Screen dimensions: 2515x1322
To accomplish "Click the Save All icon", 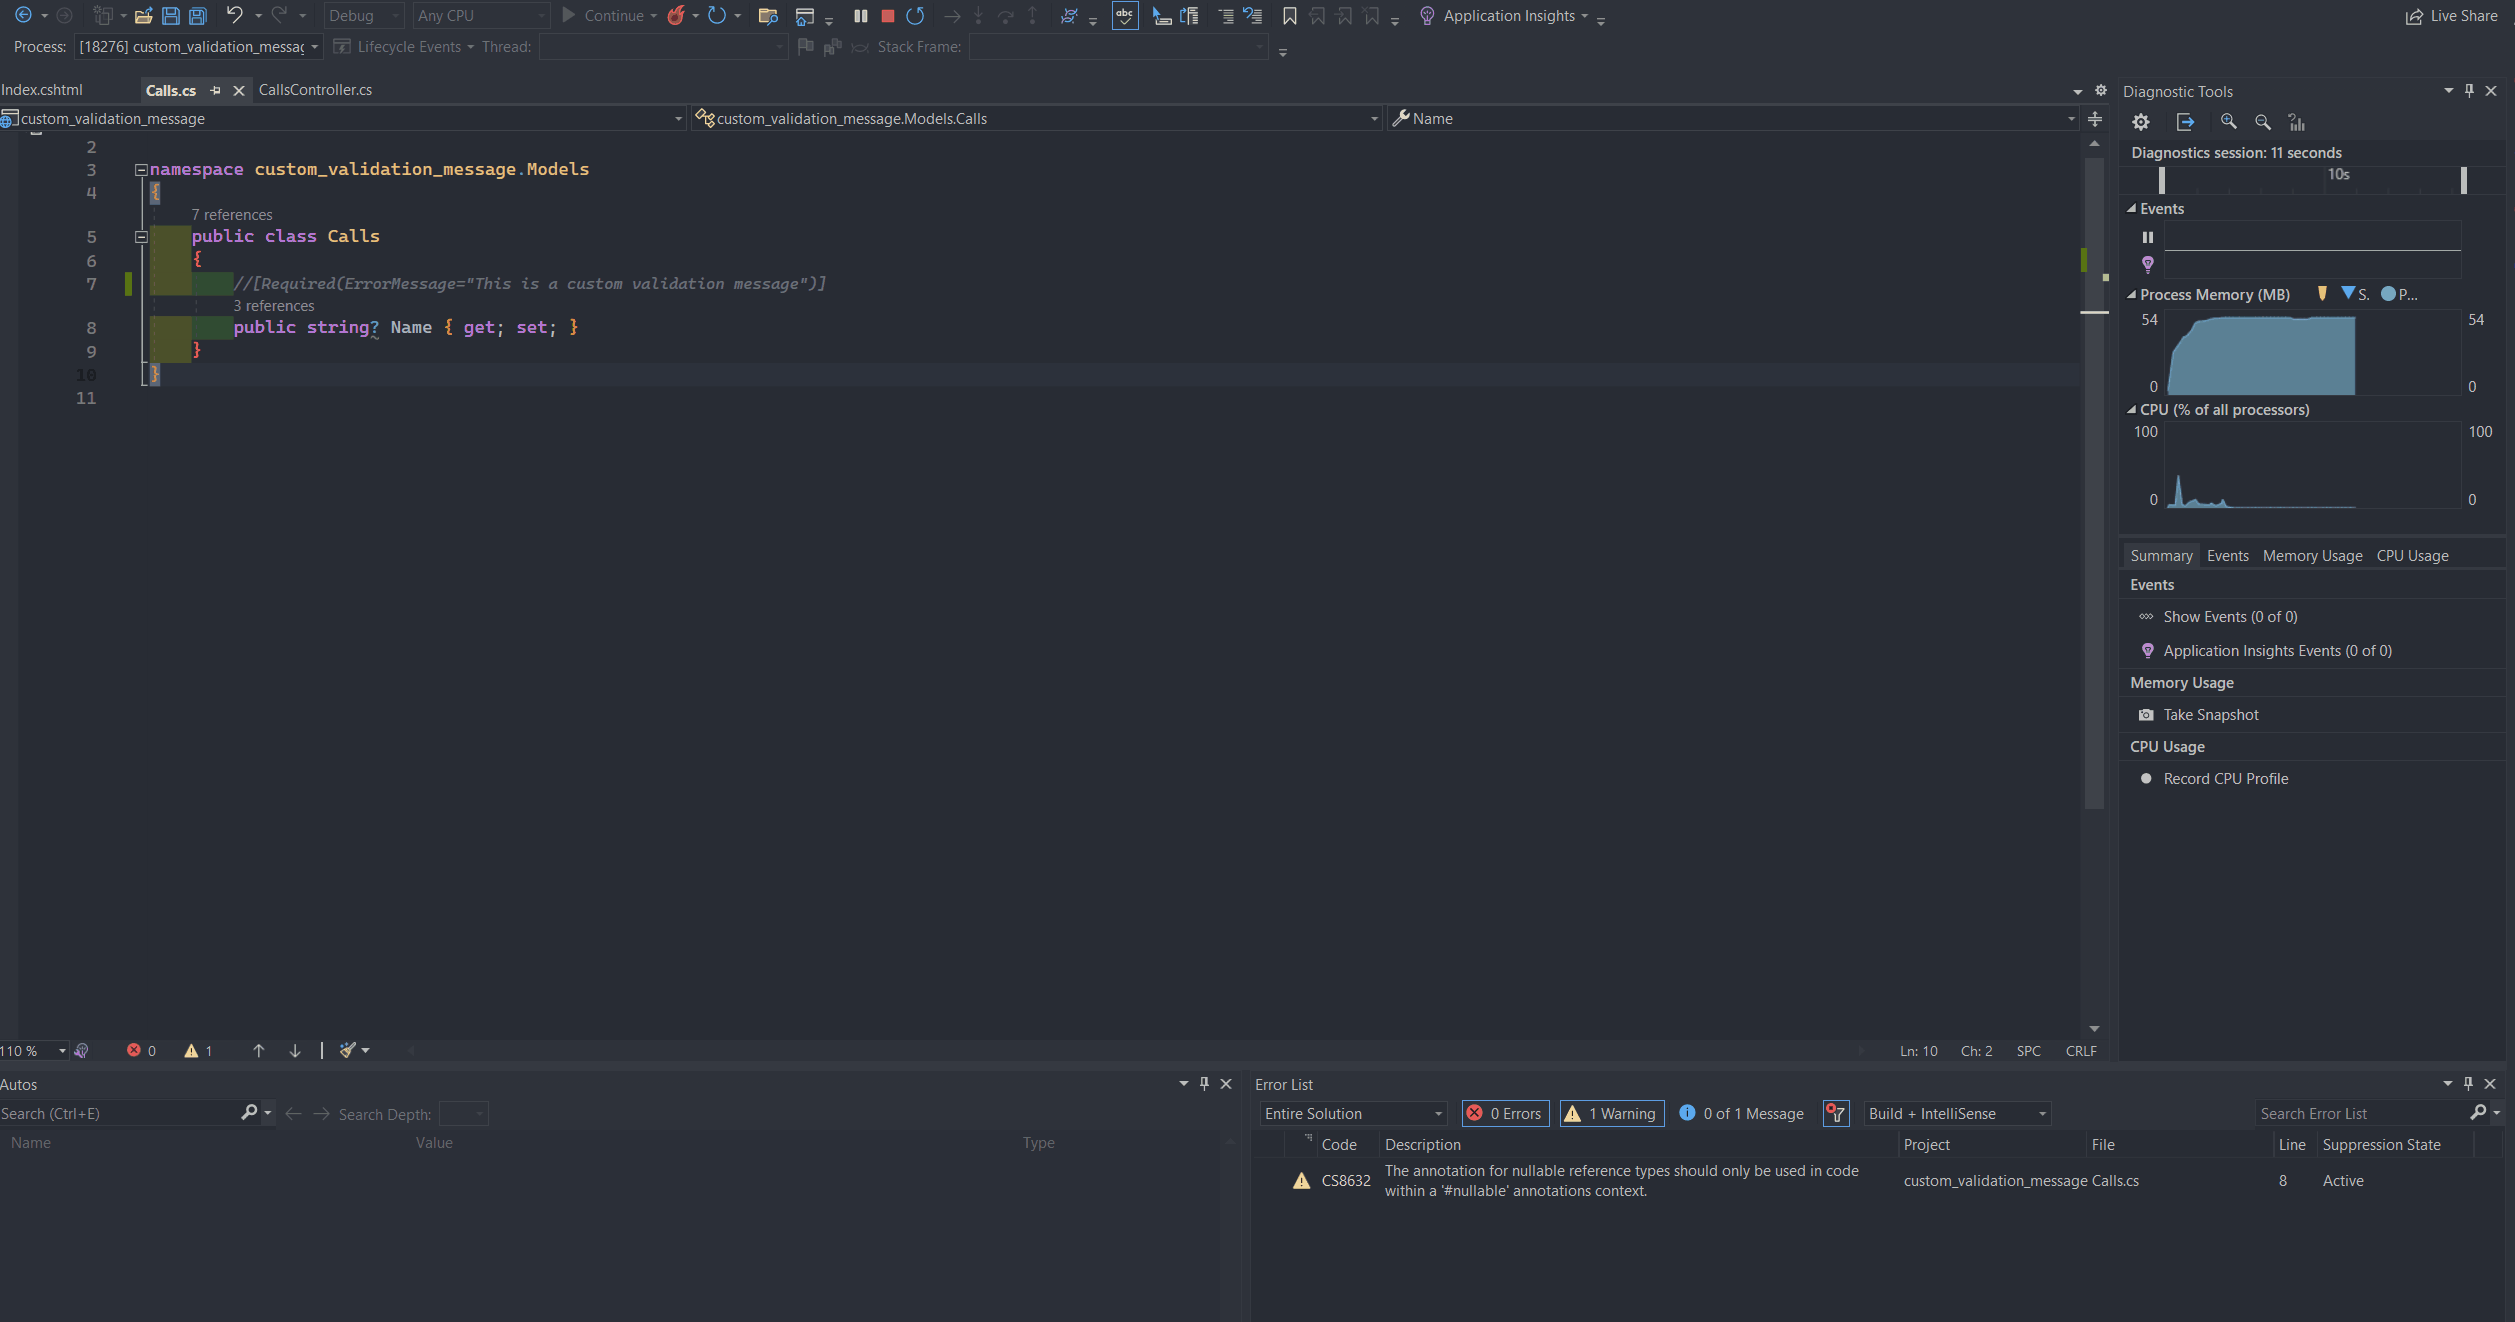I will (x=198, y=16).
